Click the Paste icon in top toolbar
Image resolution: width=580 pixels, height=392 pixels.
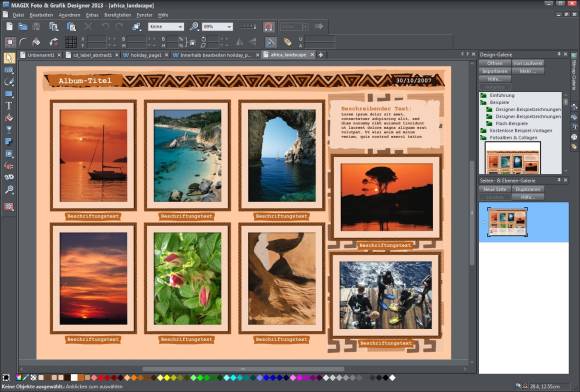(x=71, y=27)
